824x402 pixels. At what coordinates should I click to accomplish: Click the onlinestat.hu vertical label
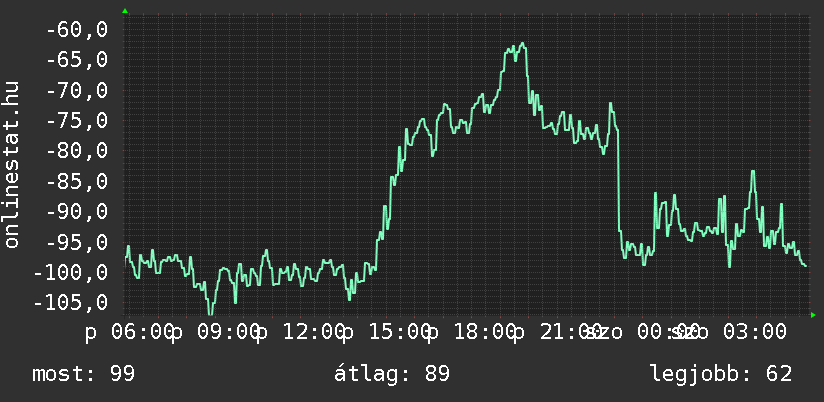pos(13,165)
